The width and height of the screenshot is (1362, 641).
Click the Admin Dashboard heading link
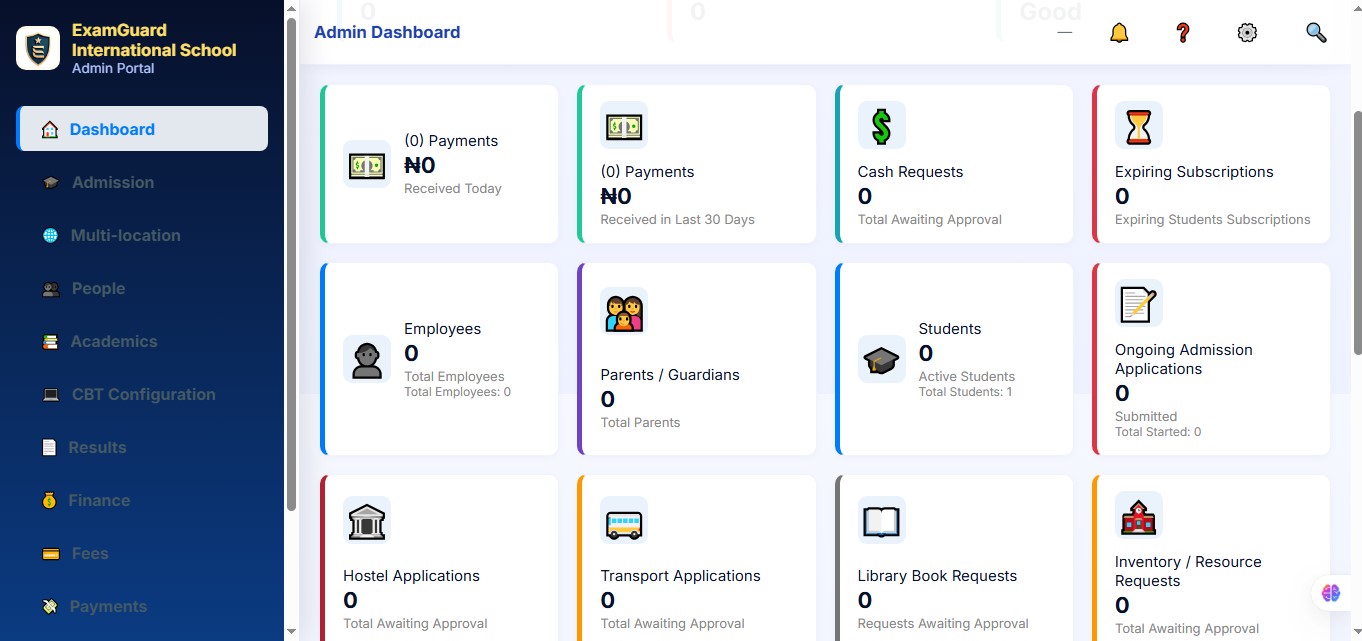386,32
